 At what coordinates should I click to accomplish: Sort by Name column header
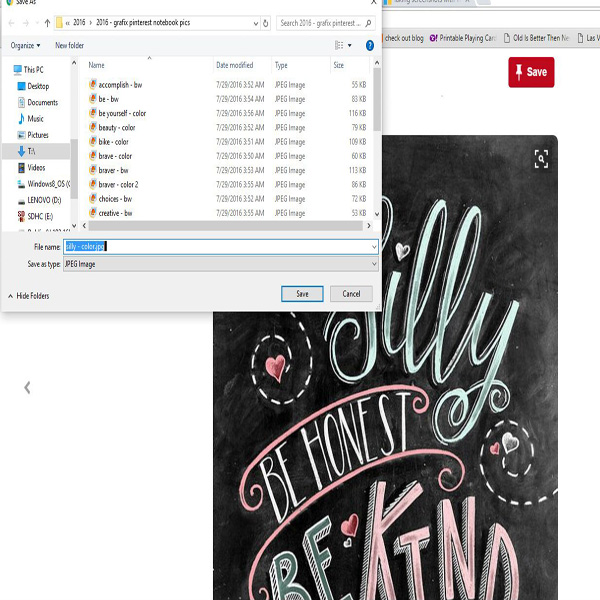tap(96, 65)
